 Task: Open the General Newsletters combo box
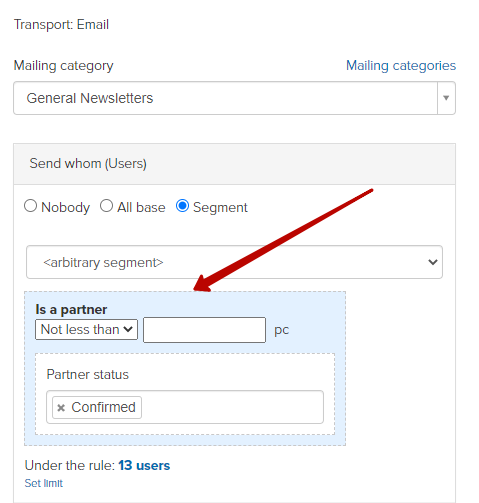(234, 98)
